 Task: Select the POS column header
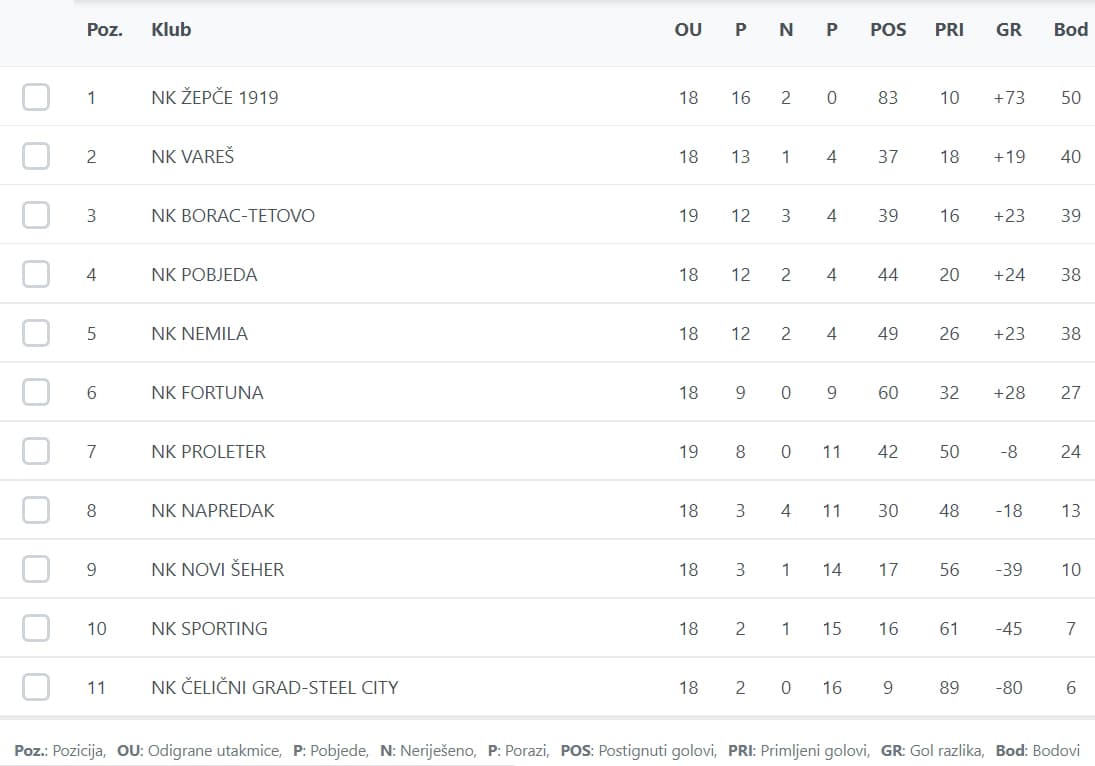pos(888,29)
